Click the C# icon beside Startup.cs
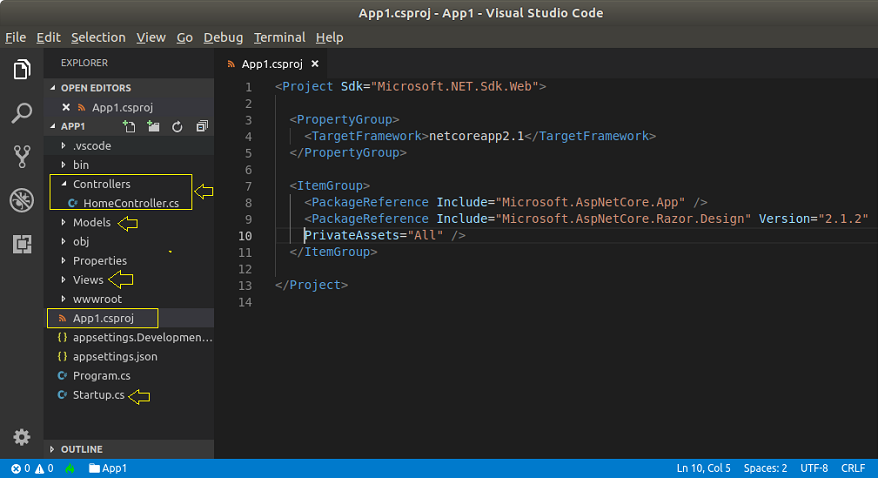The height and width of the screenshot is (478, 878). (62, 395)
